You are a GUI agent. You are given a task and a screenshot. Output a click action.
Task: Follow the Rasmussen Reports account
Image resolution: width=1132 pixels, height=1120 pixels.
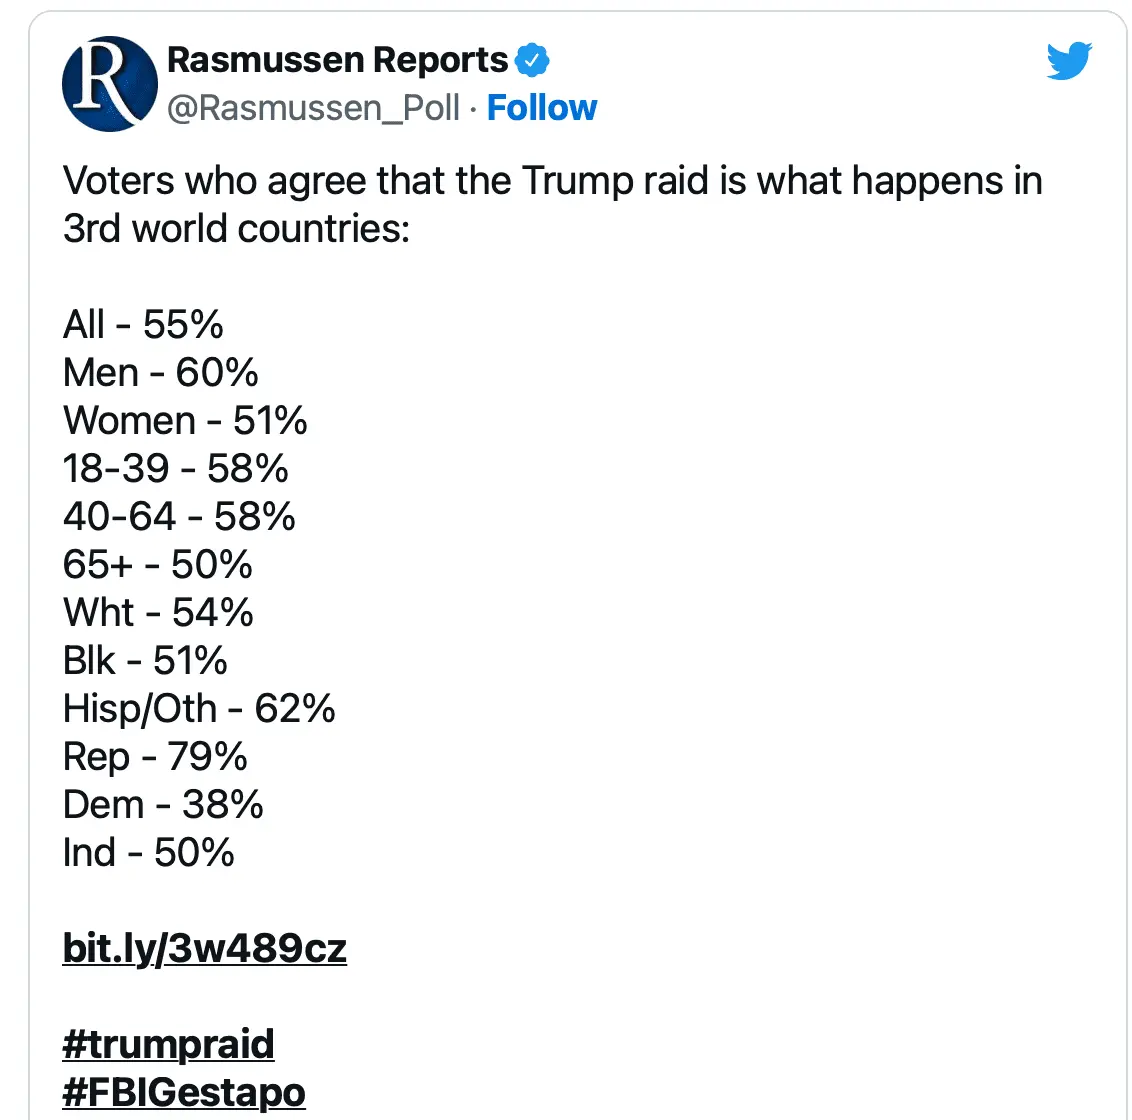541,108
